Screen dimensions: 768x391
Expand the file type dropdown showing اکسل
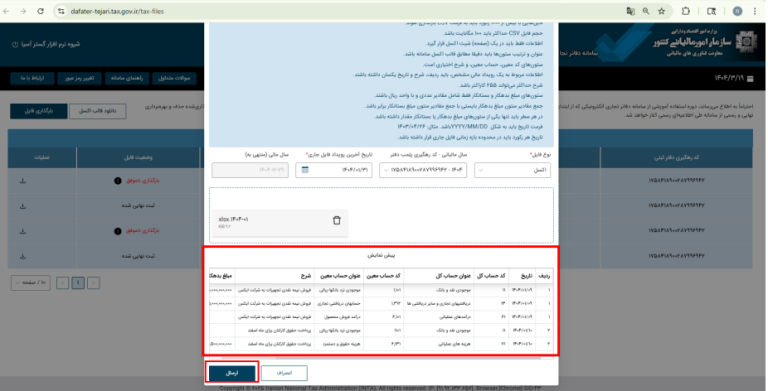[512, 170]
